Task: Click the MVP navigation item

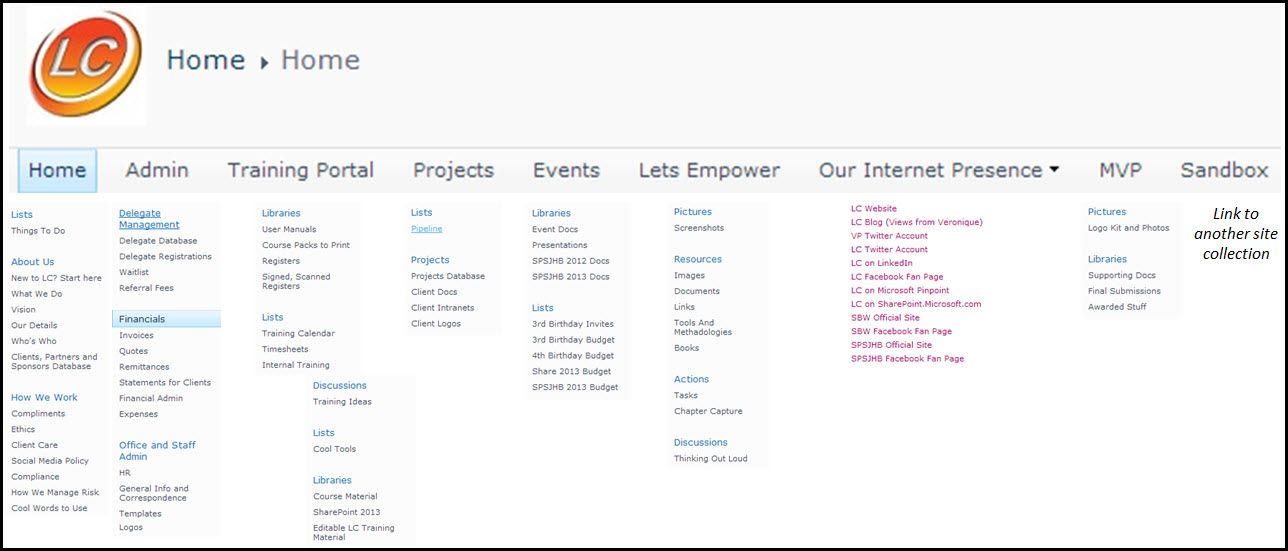Action: pos(1120,171)
